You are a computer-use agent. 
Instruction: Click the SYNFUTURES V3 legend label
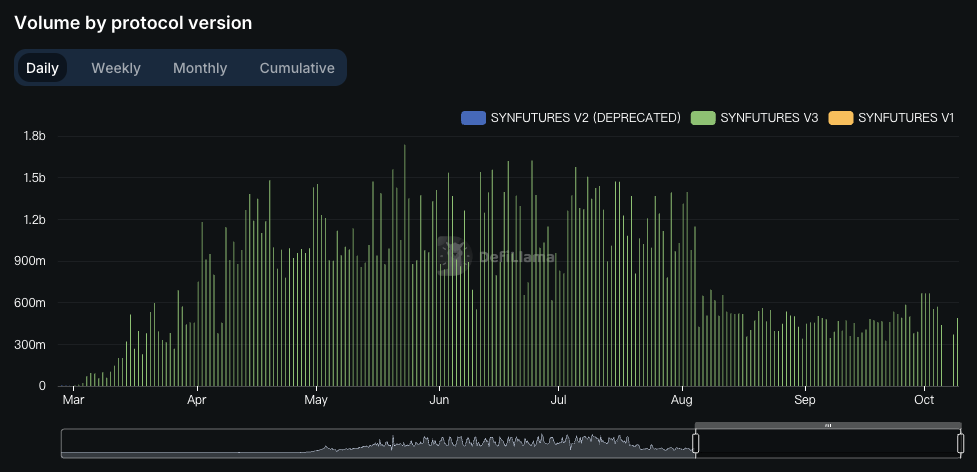[x=769, y=118]
